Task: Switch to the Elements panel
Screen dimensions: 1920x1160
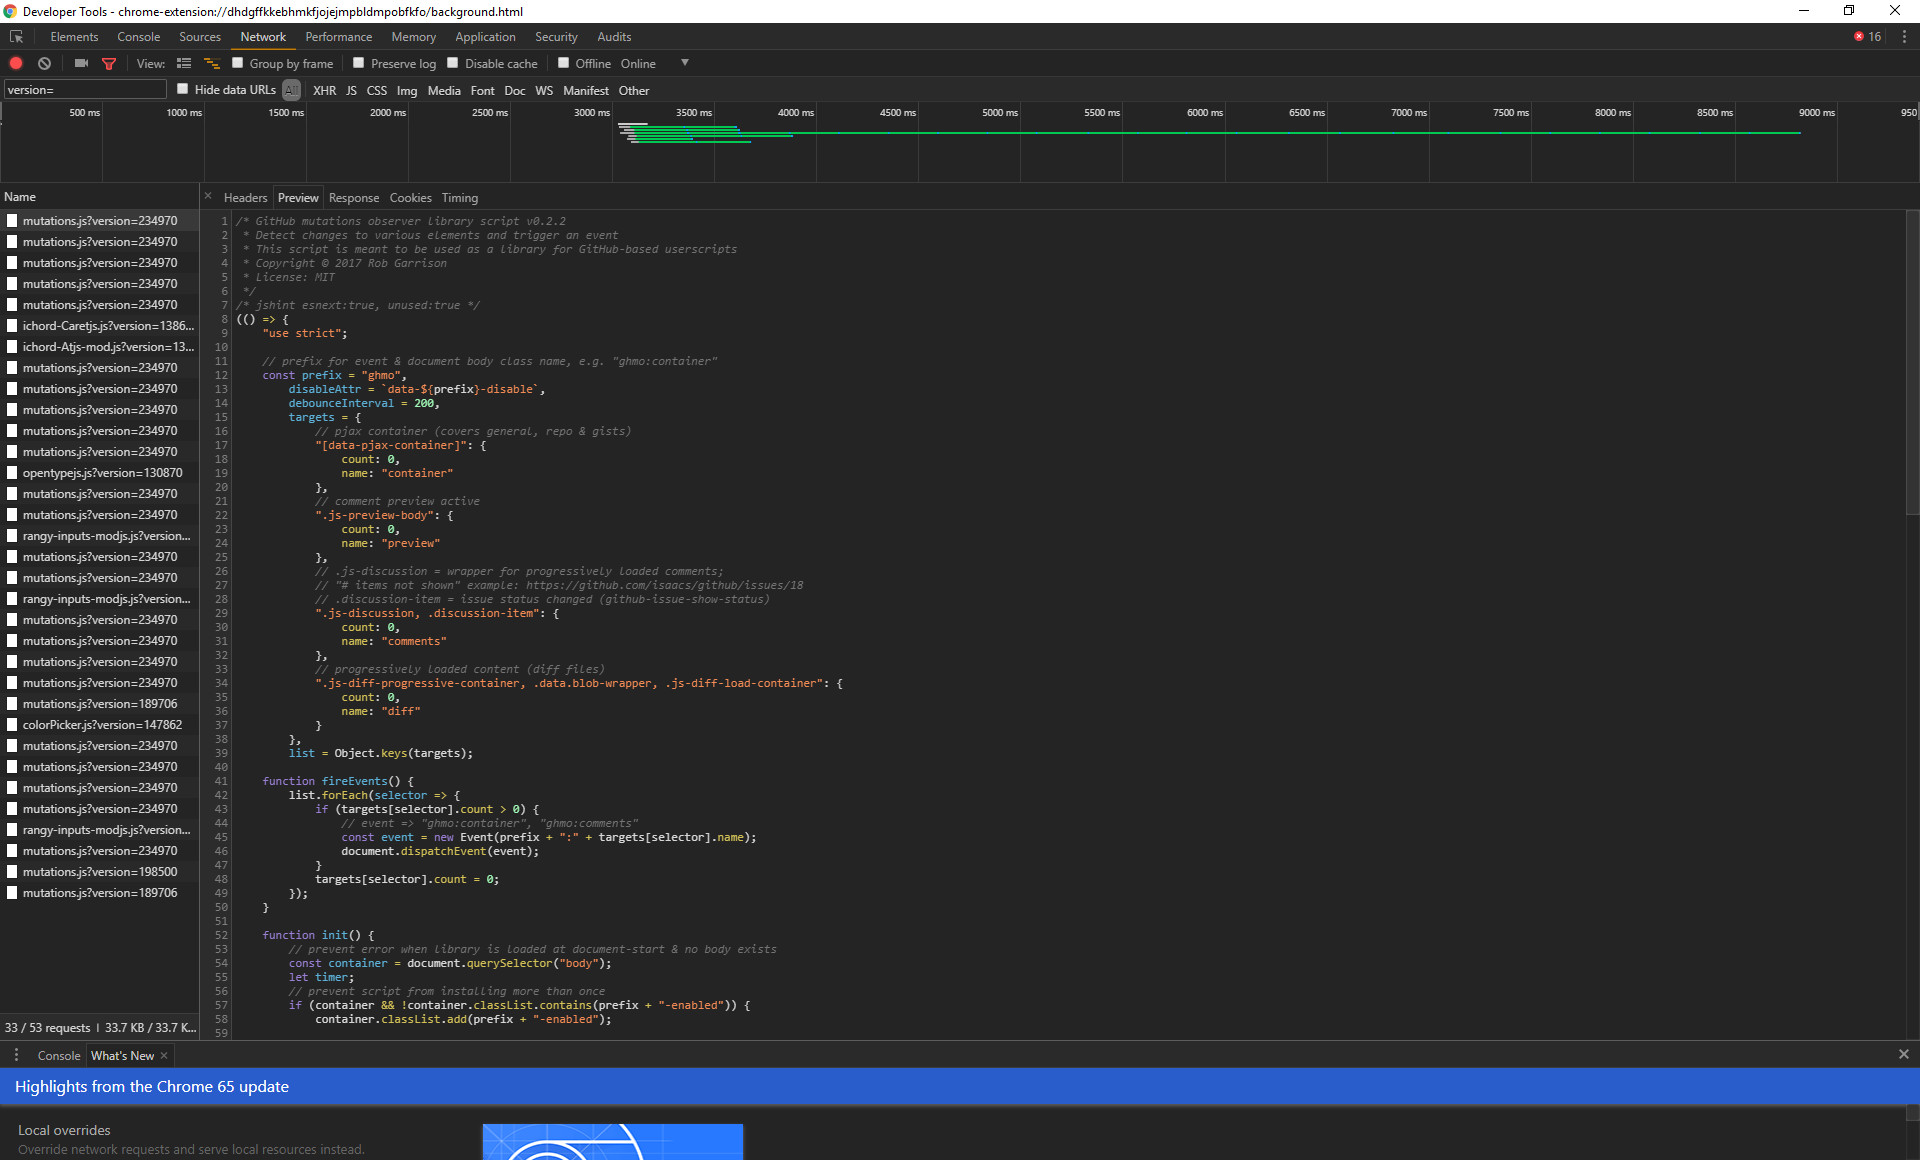Action: 74,37
